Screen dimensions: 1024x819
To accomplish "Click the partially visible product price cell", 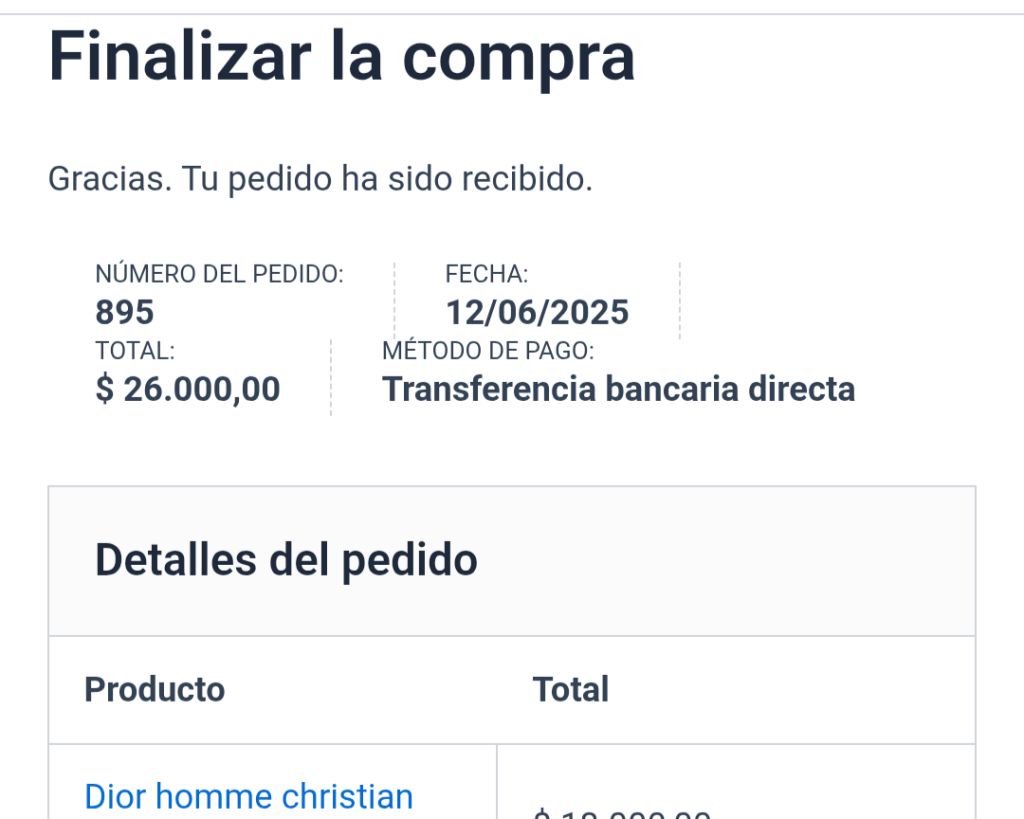I will click(x=622, y=811).
